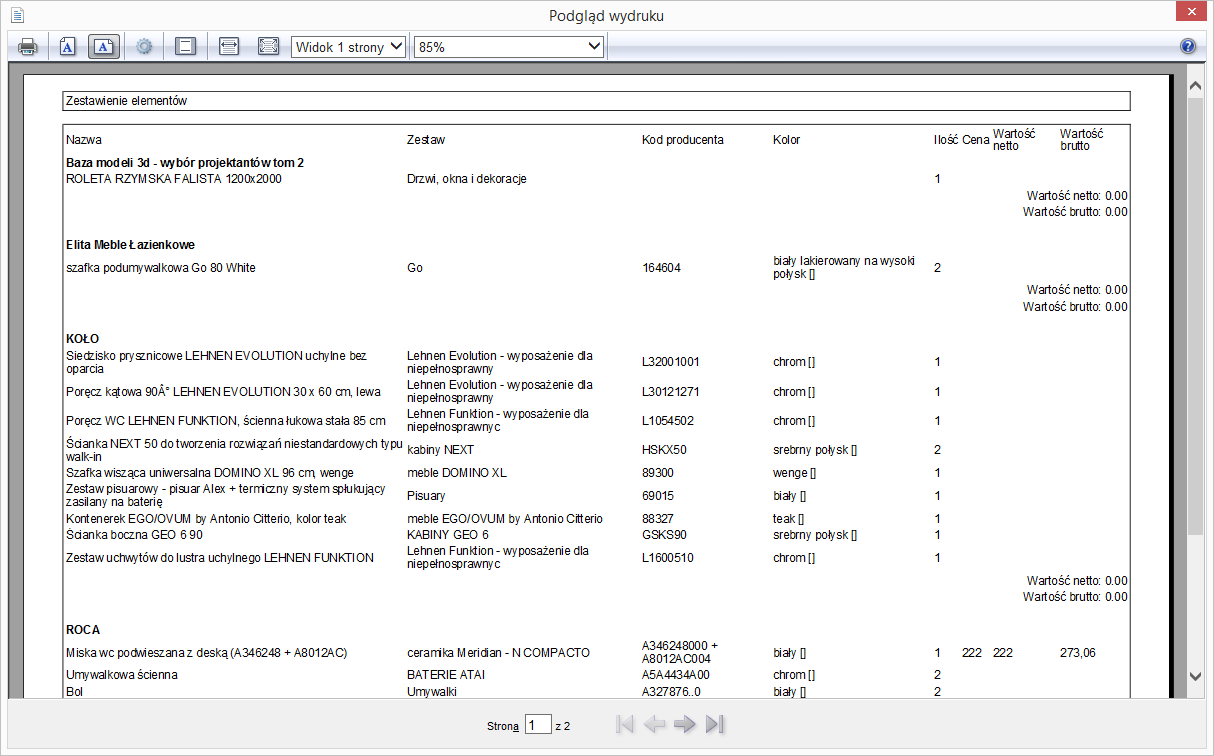Click the 'ROCA' group heading
This screenshot has height=756, width=1214.
click(x=83, y=630)
